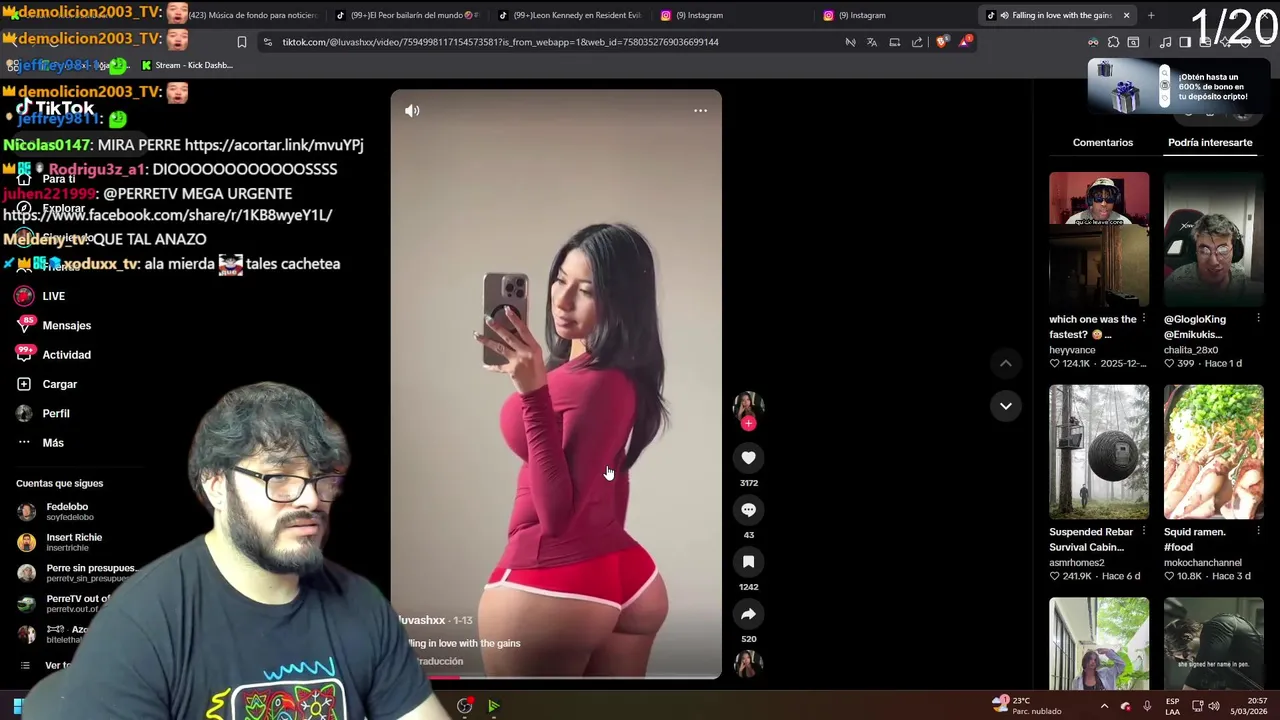Share video using the arrow icon
The image size is (1280, 720).
tap(748, 614)
